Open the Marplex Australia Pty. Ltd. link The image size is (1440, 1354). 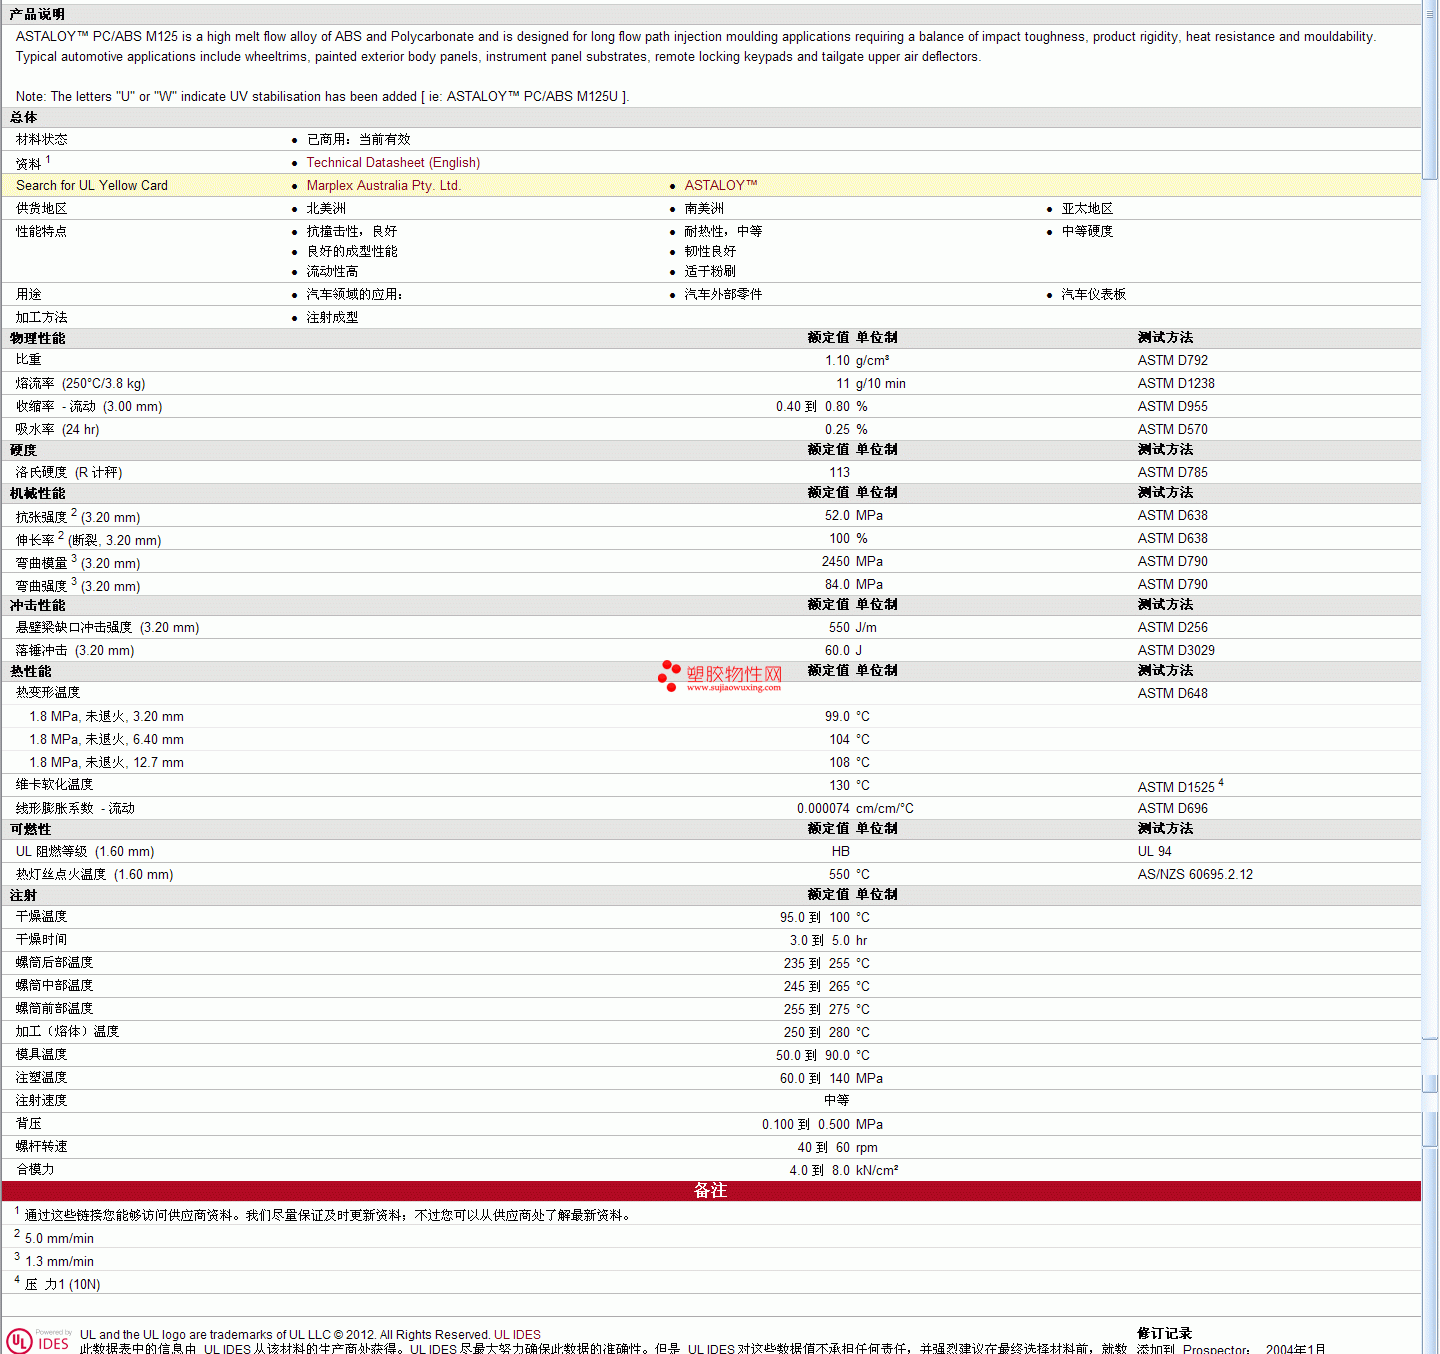[x=383, y=185]
